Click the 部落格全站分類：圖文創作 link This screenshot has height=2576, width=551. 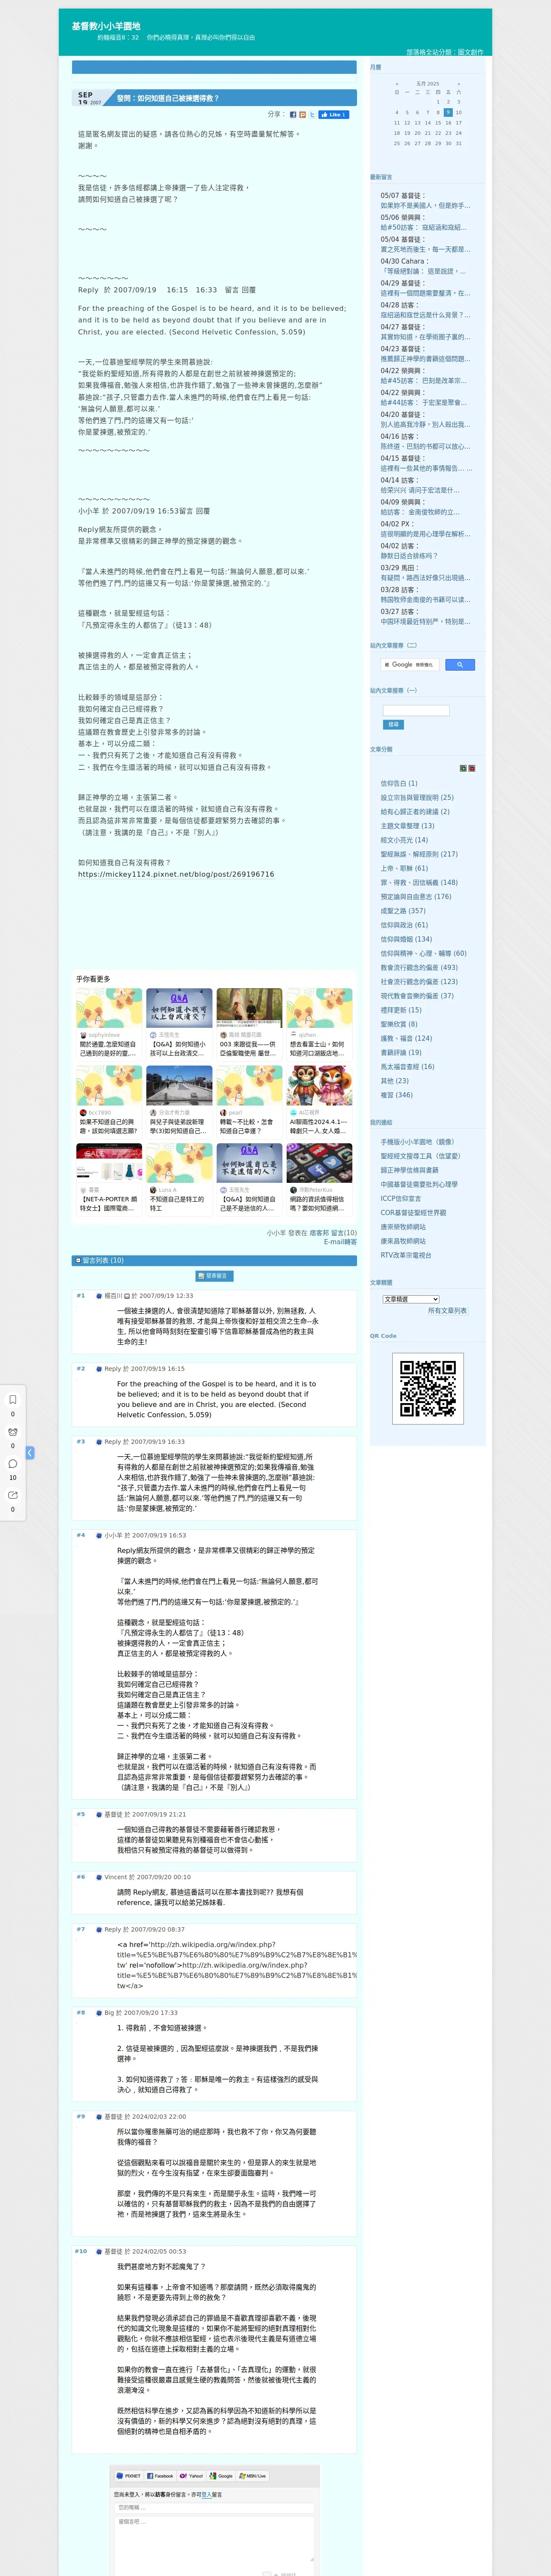pyautogui.click(x=445, y=52)
